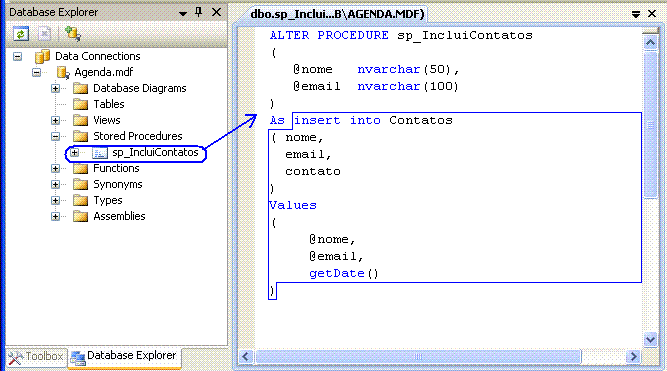Click the disabled Stop Refresh toolbar icon
The height and width of the screenshot is (371, 667).
click(45, 34)
